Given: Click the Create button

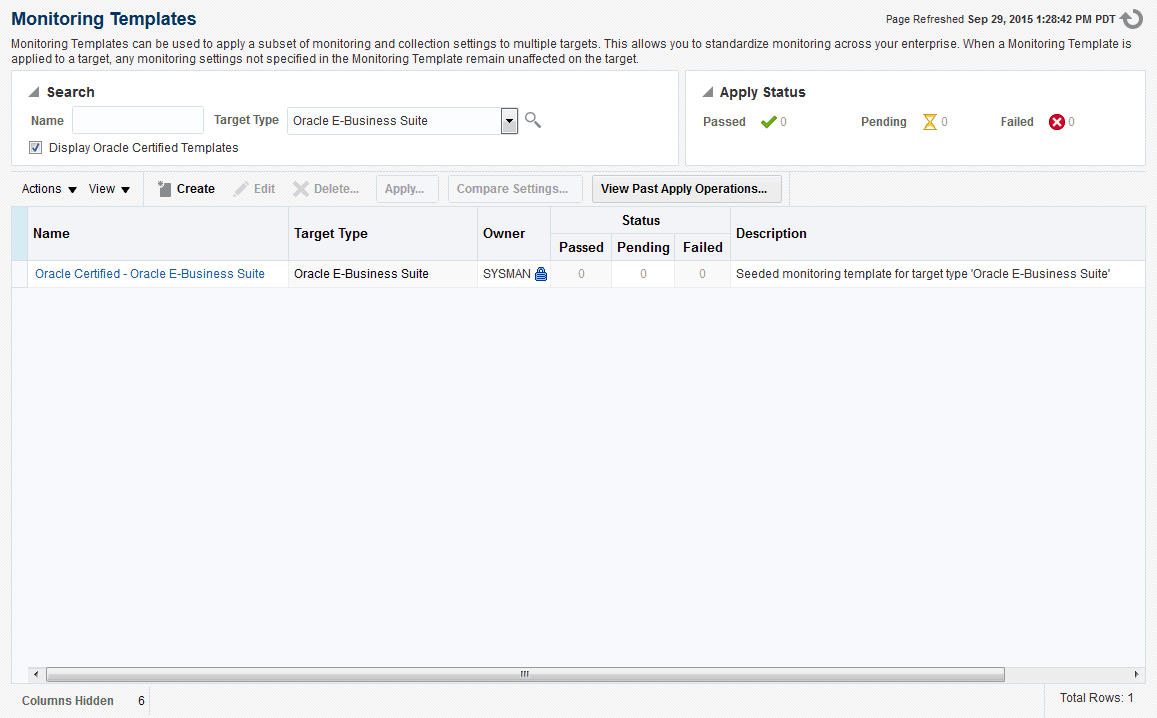Looking at the screenshot, I should (x=187, y=189).
